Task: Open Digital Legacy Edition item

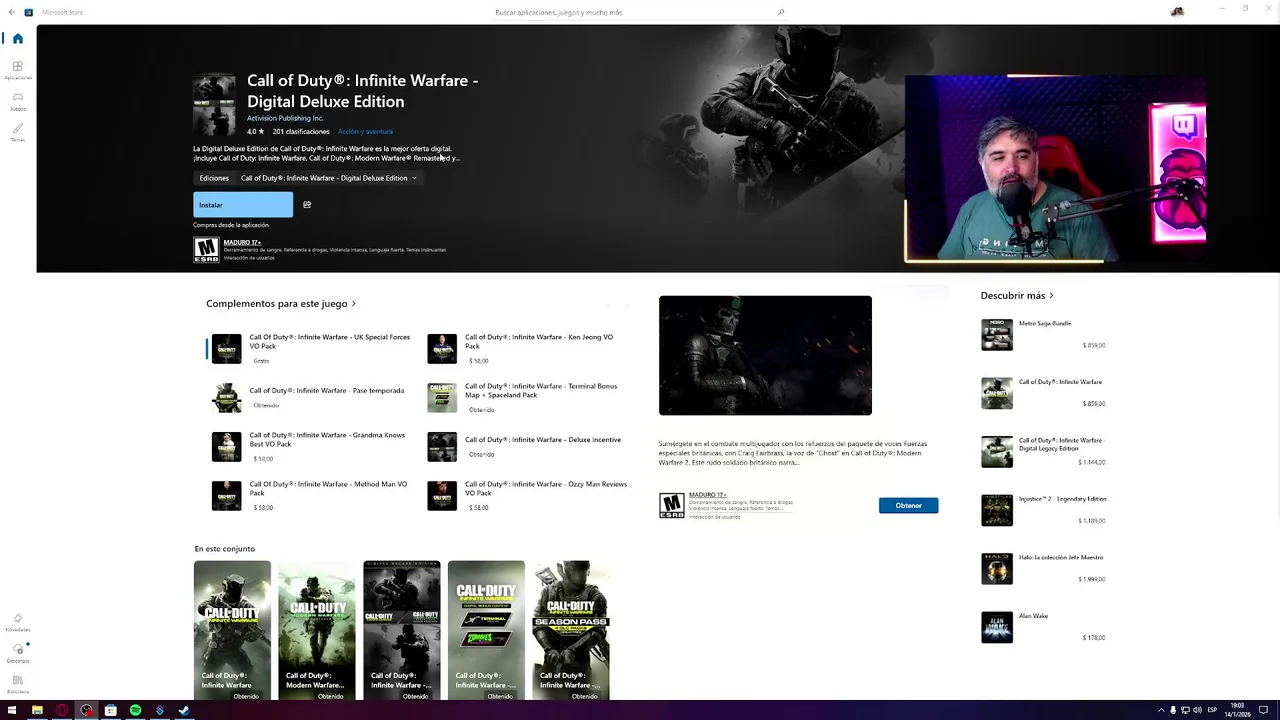Action: (x=1043, y=451)
